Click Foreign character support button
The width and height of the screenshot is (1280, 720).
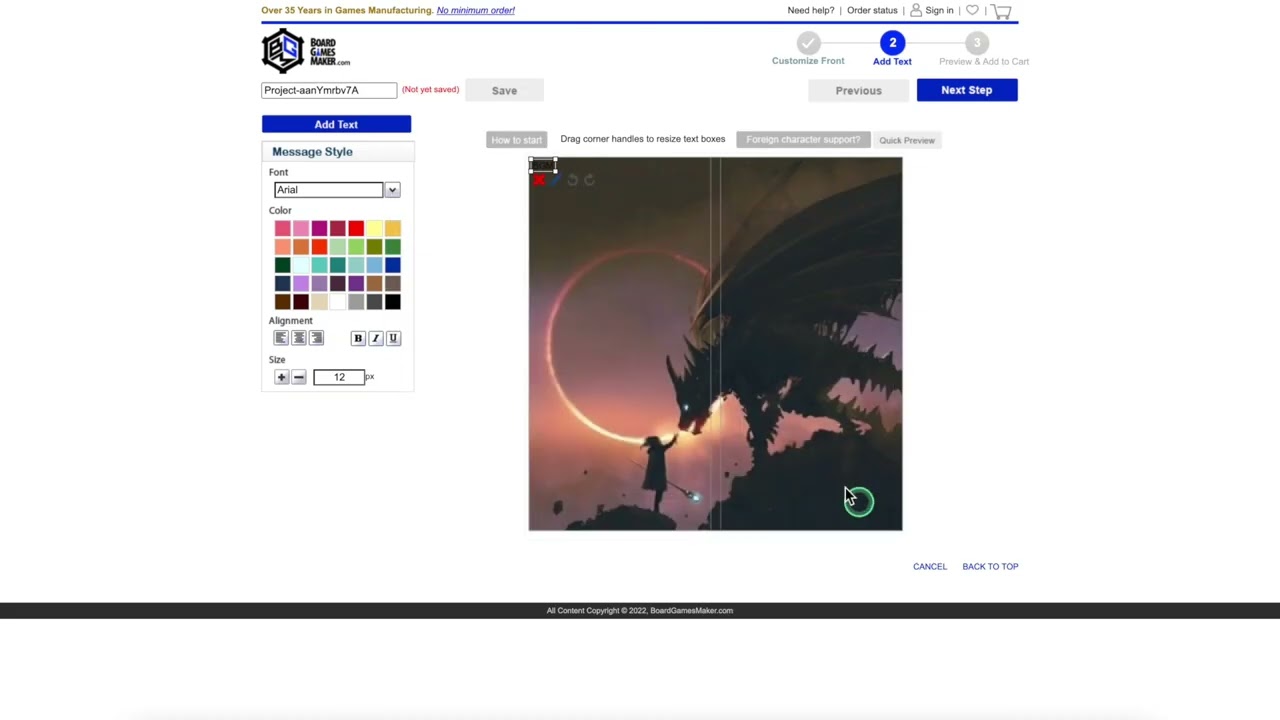[x=803, y=140]
